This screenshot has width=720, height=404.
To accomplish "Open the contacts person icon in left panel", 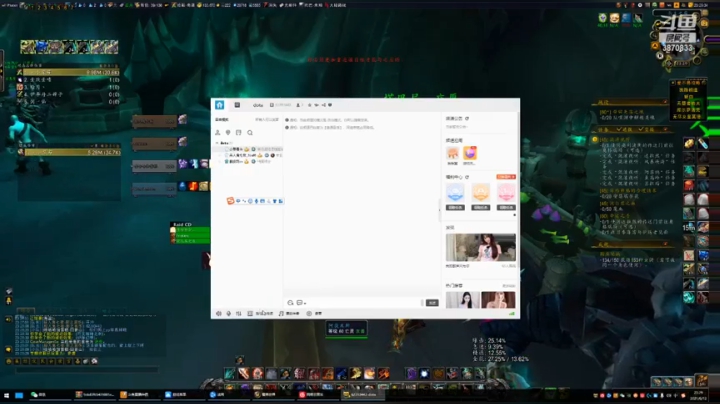I will coord(218,133).
